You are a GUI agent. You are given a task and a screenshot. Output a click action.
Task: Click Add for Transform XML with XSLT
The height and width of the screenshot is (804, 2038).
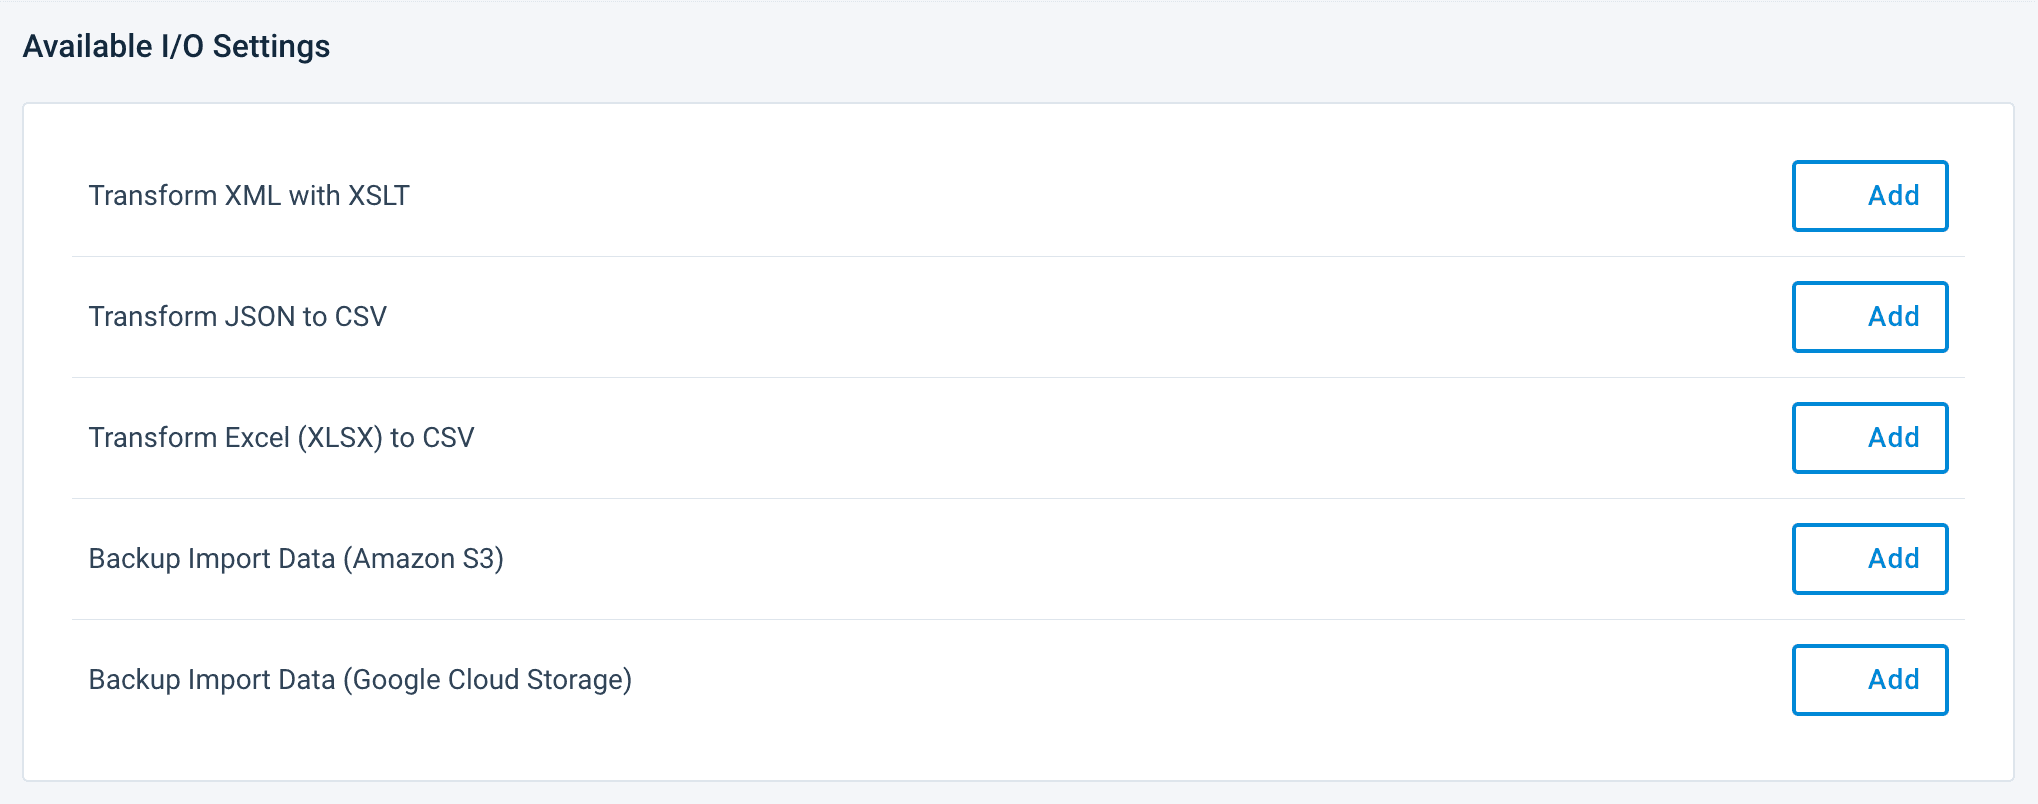click(x=1869, y=196)
